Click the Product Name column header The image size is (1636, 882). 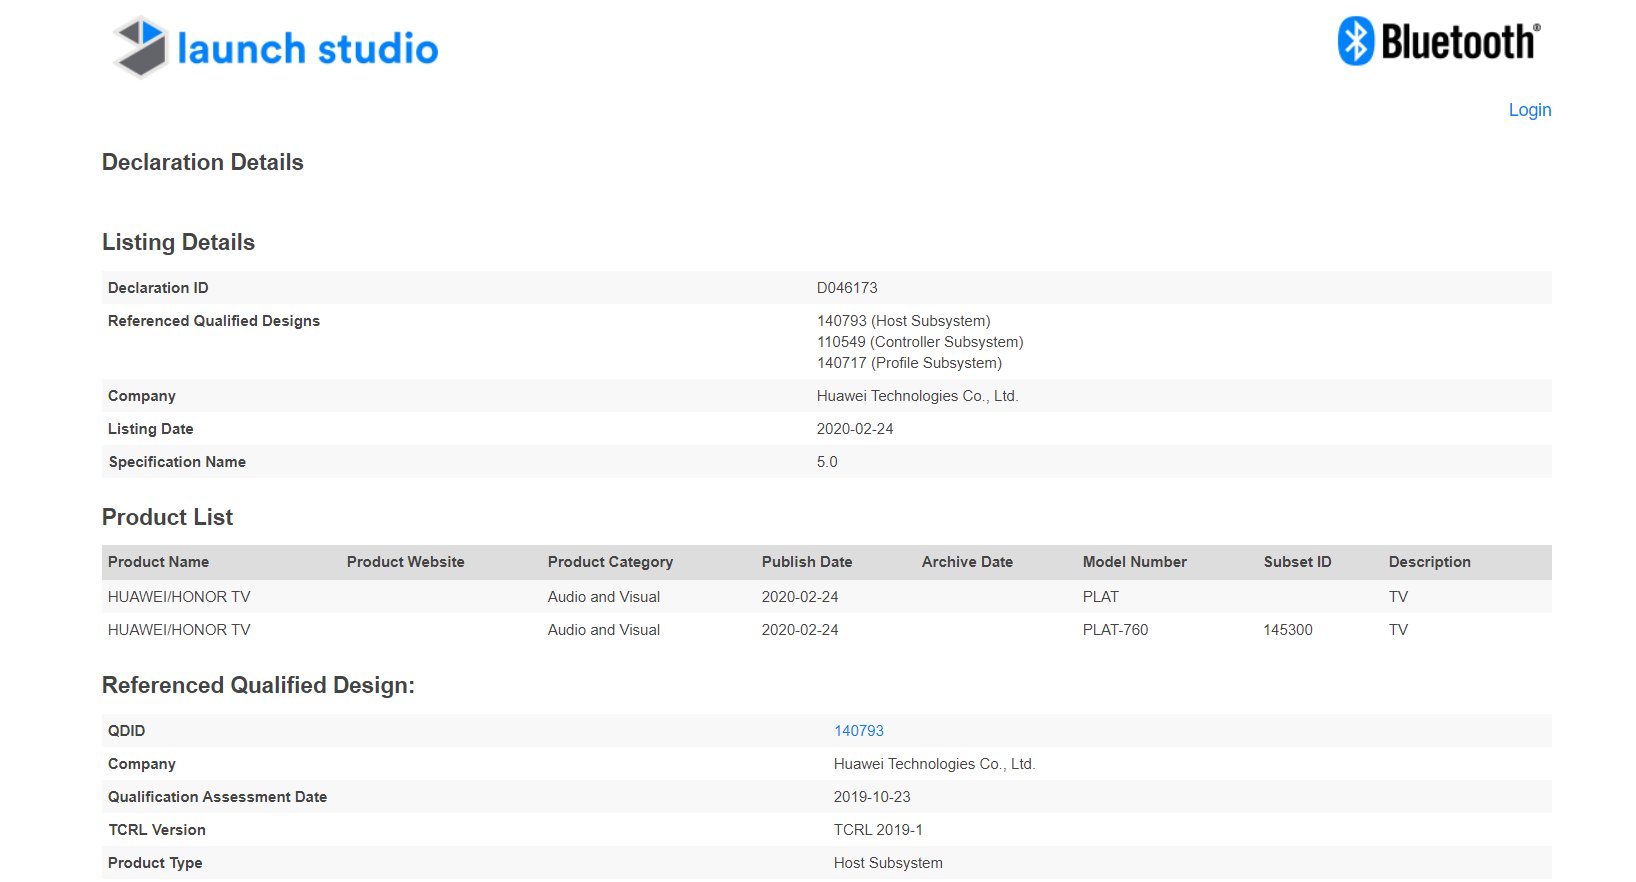(158, 562)
